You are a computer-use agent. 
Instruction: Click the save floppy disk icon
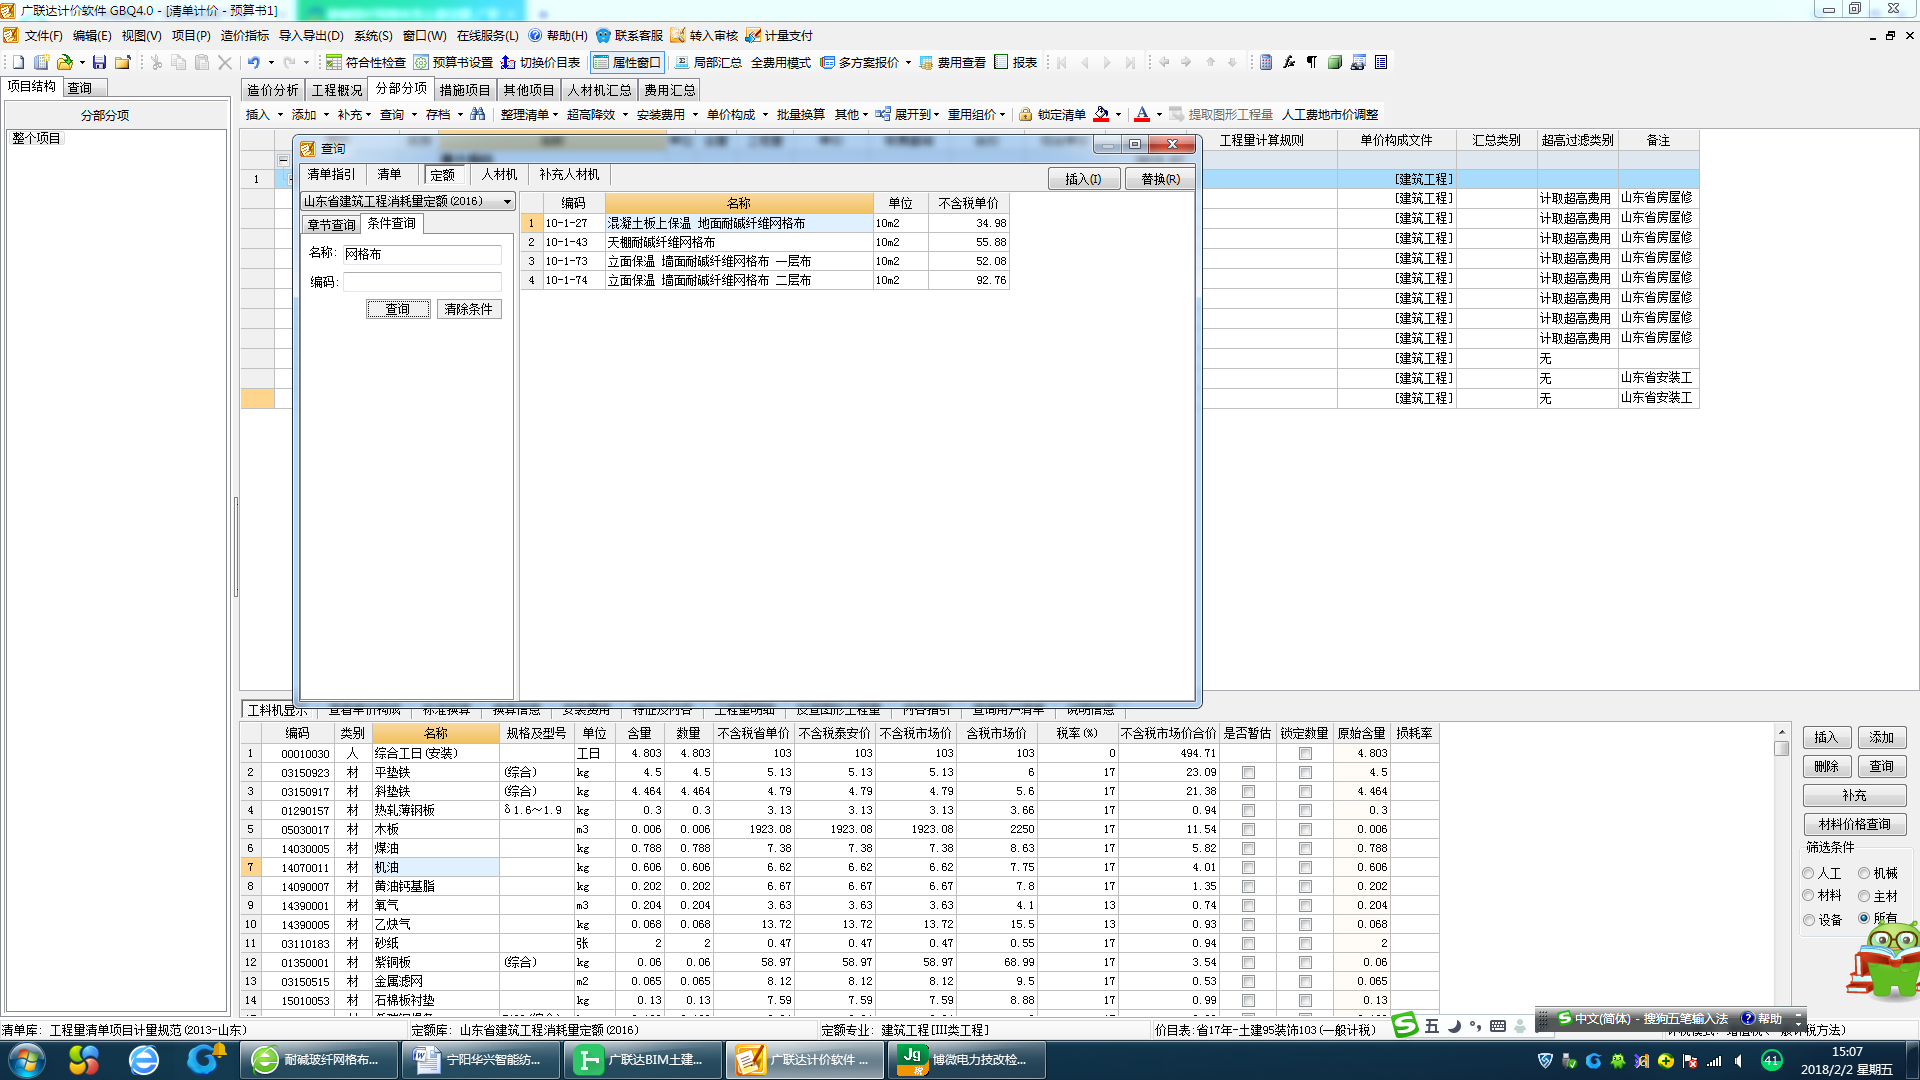(99, 62)
